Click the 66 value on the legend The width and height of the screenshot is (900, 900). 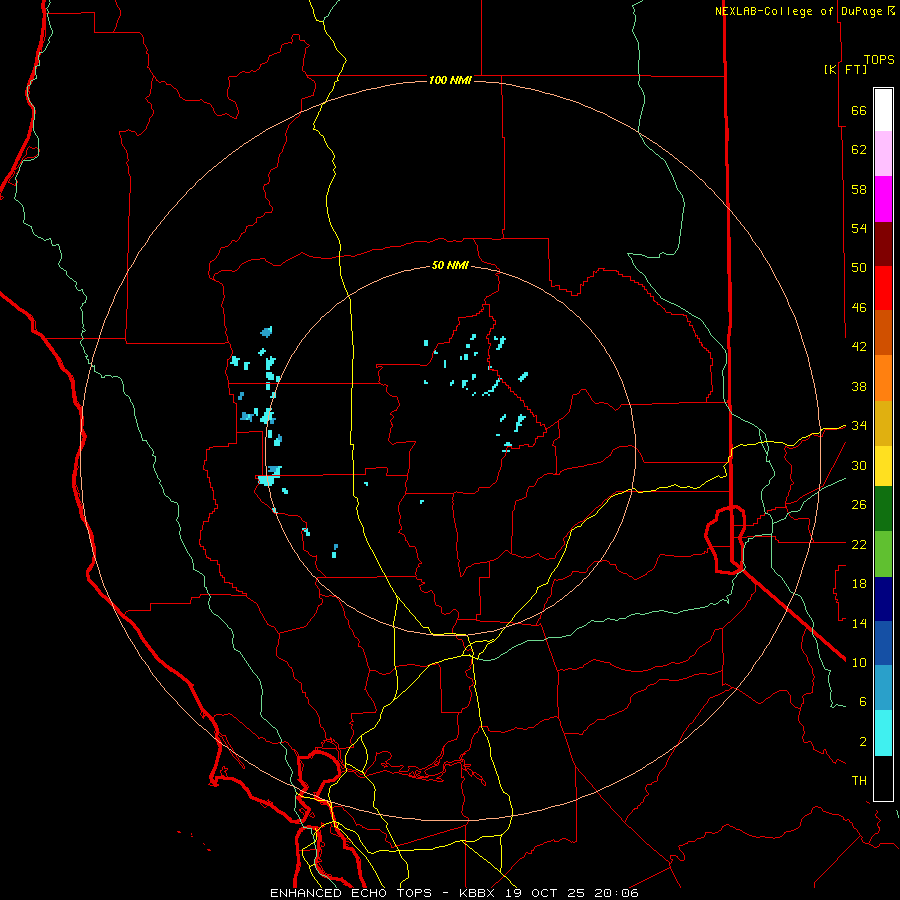[x=859, y=111]
